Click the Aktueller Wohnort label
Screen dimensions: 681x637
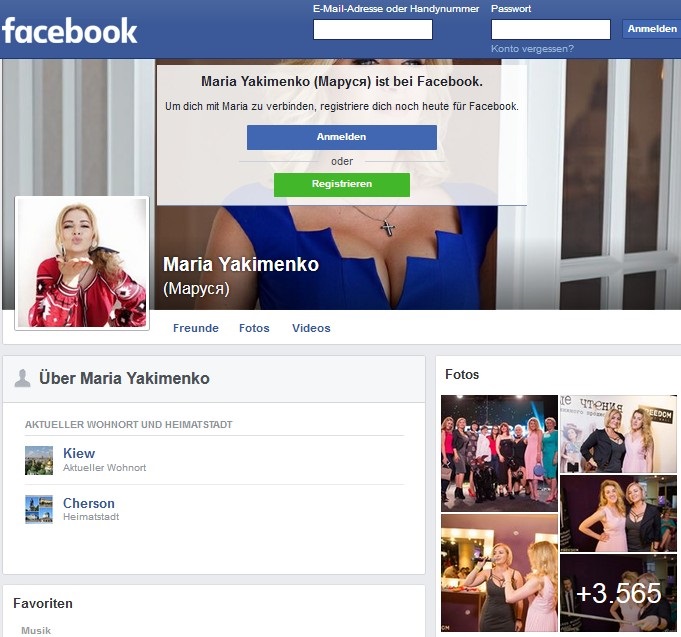coord(104,468)
